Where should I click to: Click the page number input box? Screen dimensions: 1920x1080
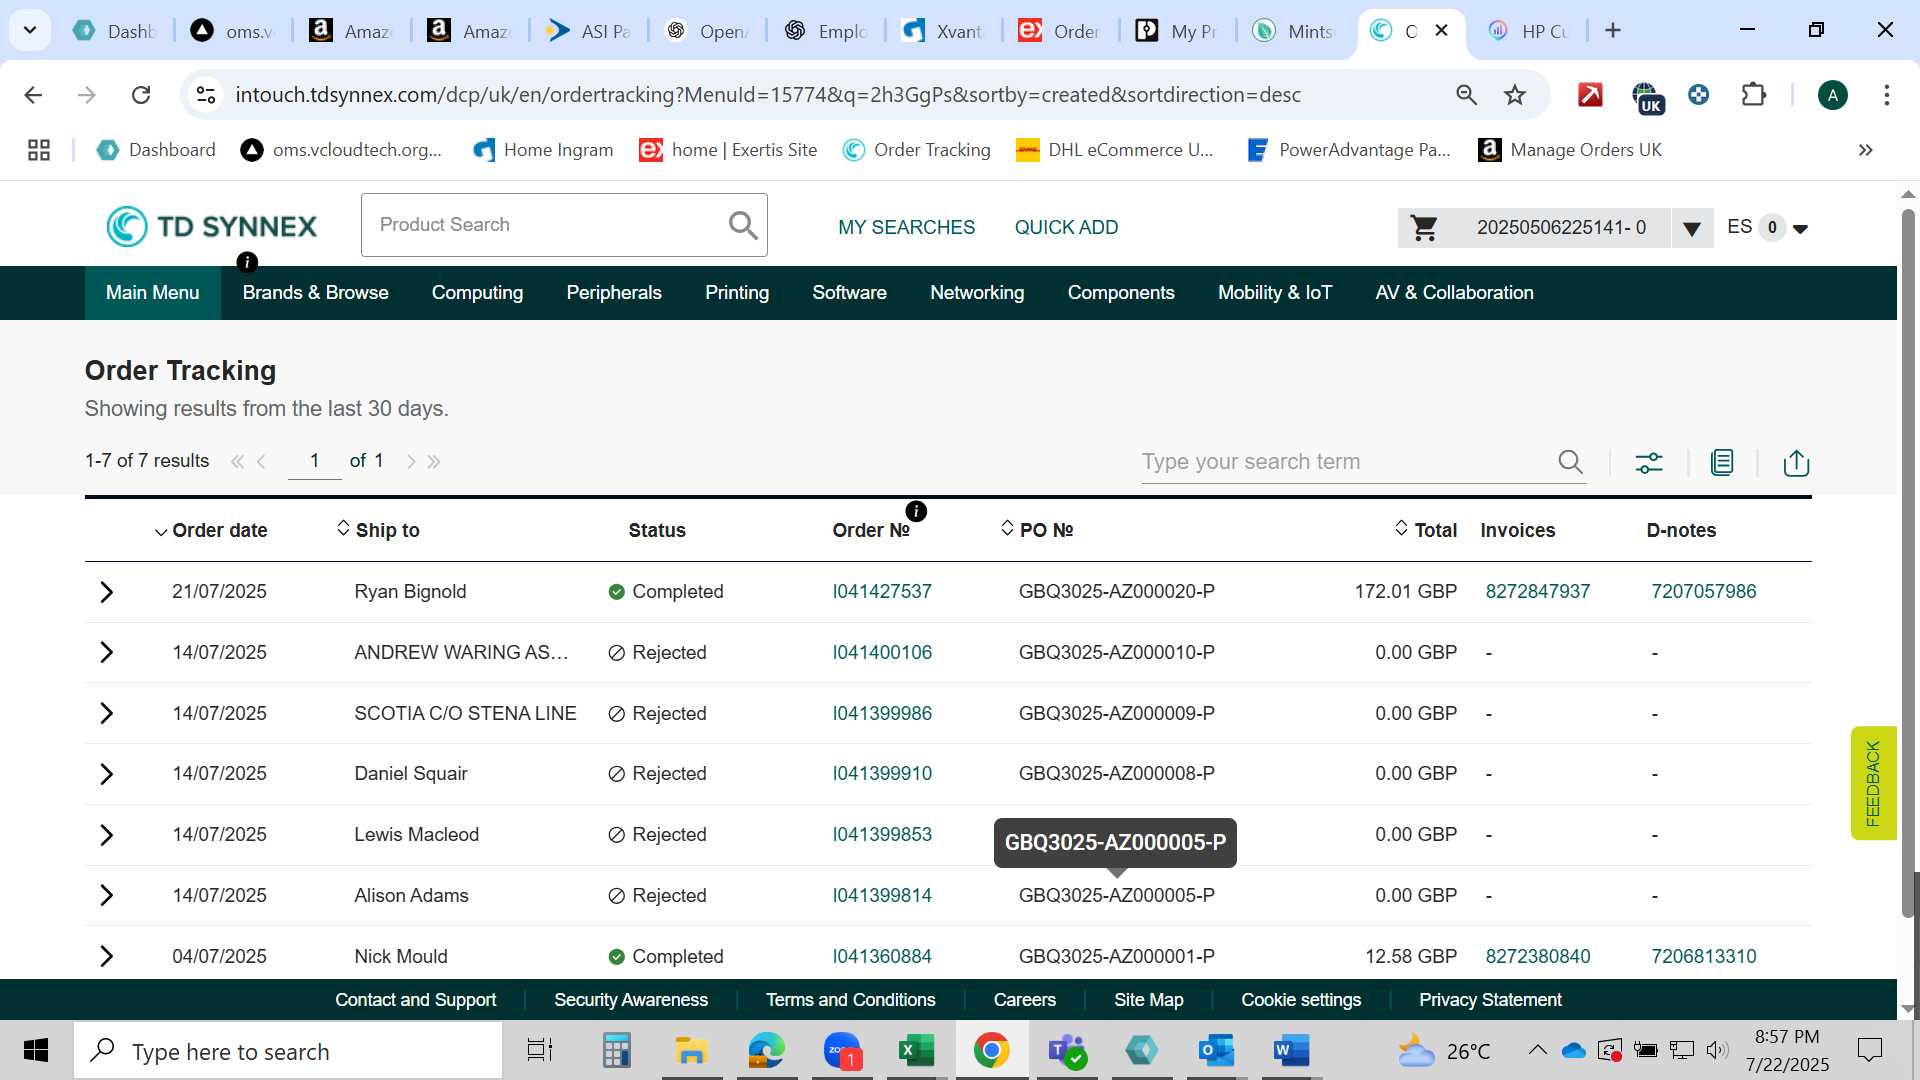(x=314, y=461)
